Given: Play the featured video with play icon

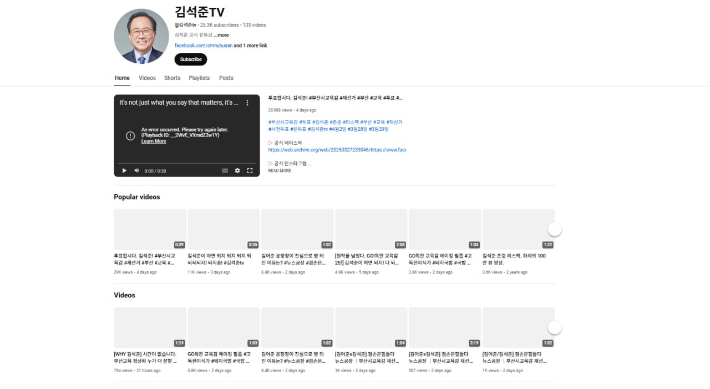Looking at the screenshot, I should [124, 171].
